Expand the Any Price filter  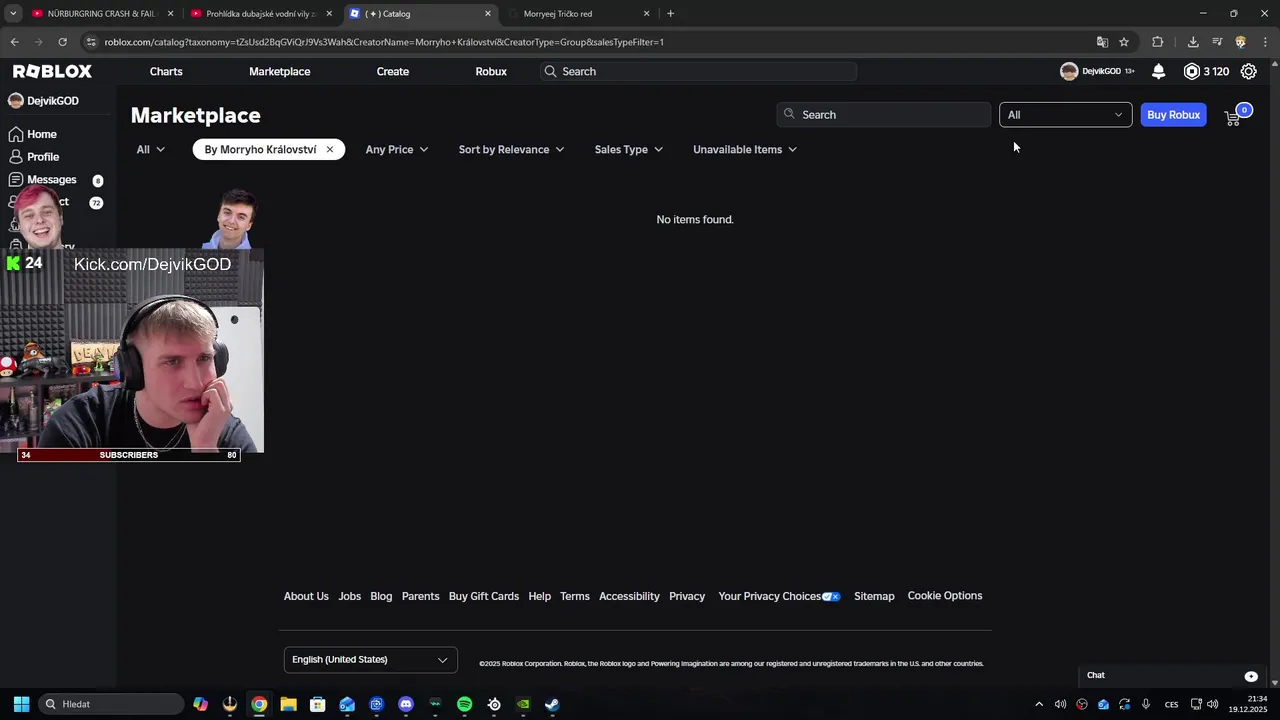pos(397,149)
